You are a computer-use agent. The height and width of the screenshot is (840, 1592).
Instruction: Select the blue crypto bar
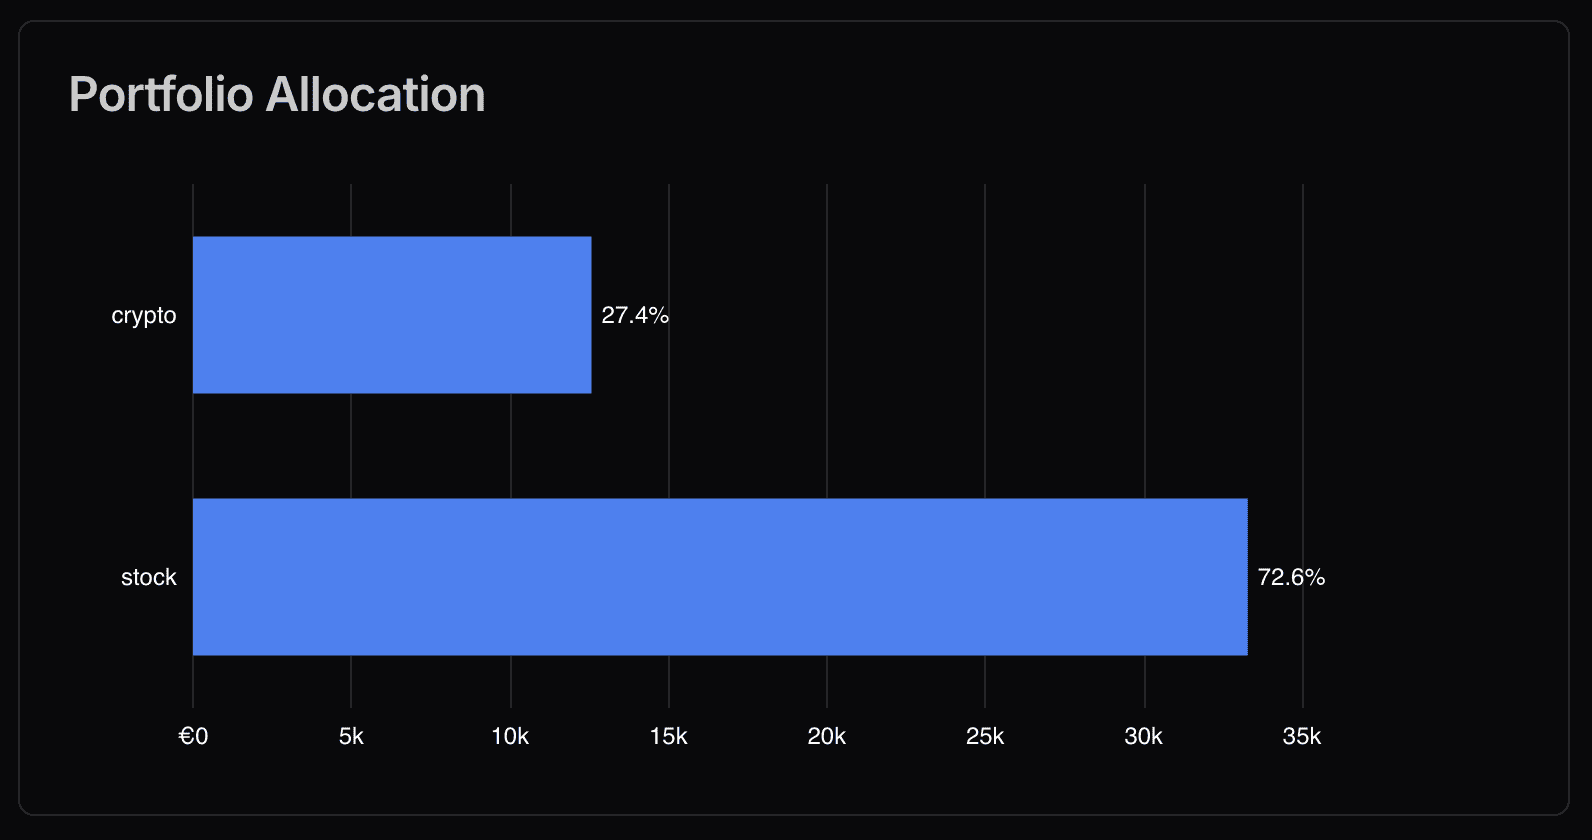click(x=392, y=315)
